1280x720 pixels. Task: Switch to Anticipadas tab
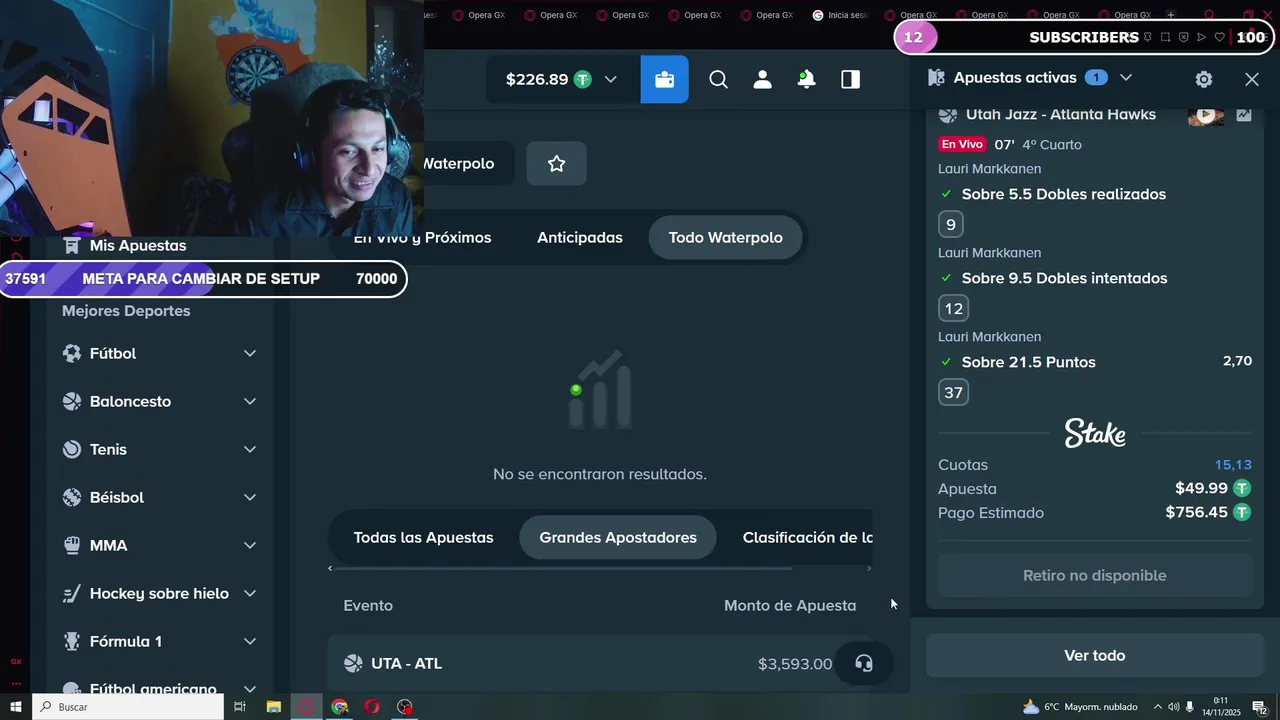pos(580,237)
